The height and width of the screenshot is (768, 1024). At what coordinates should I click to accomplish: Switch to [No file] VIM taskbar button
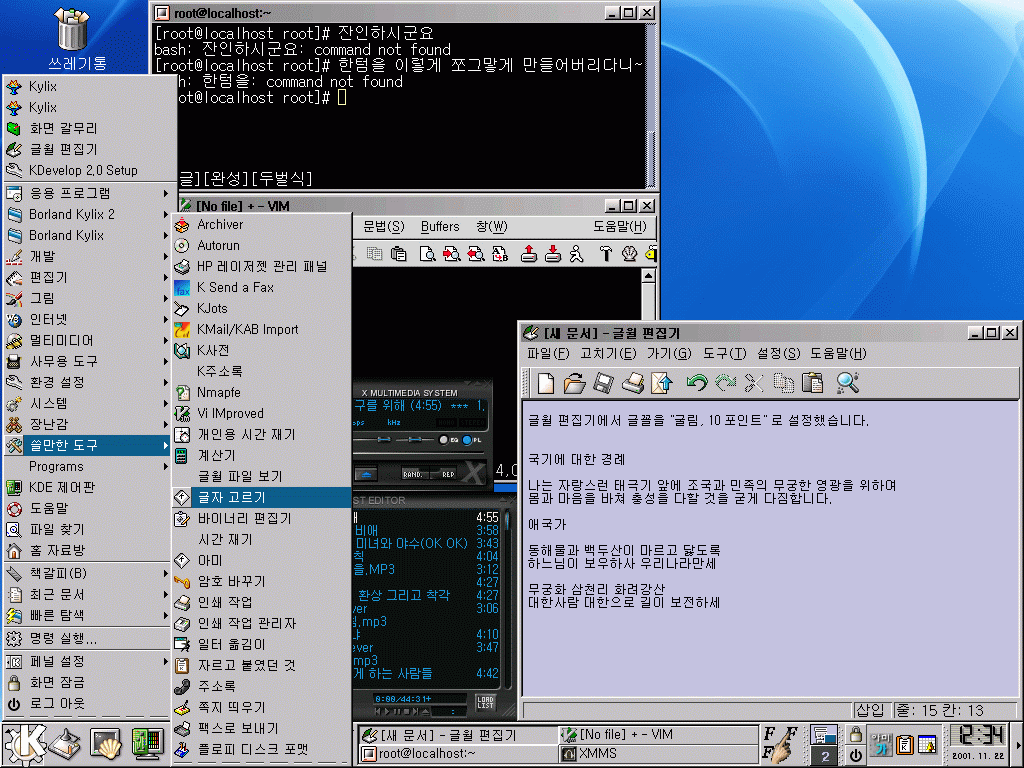tap(656, 735)
